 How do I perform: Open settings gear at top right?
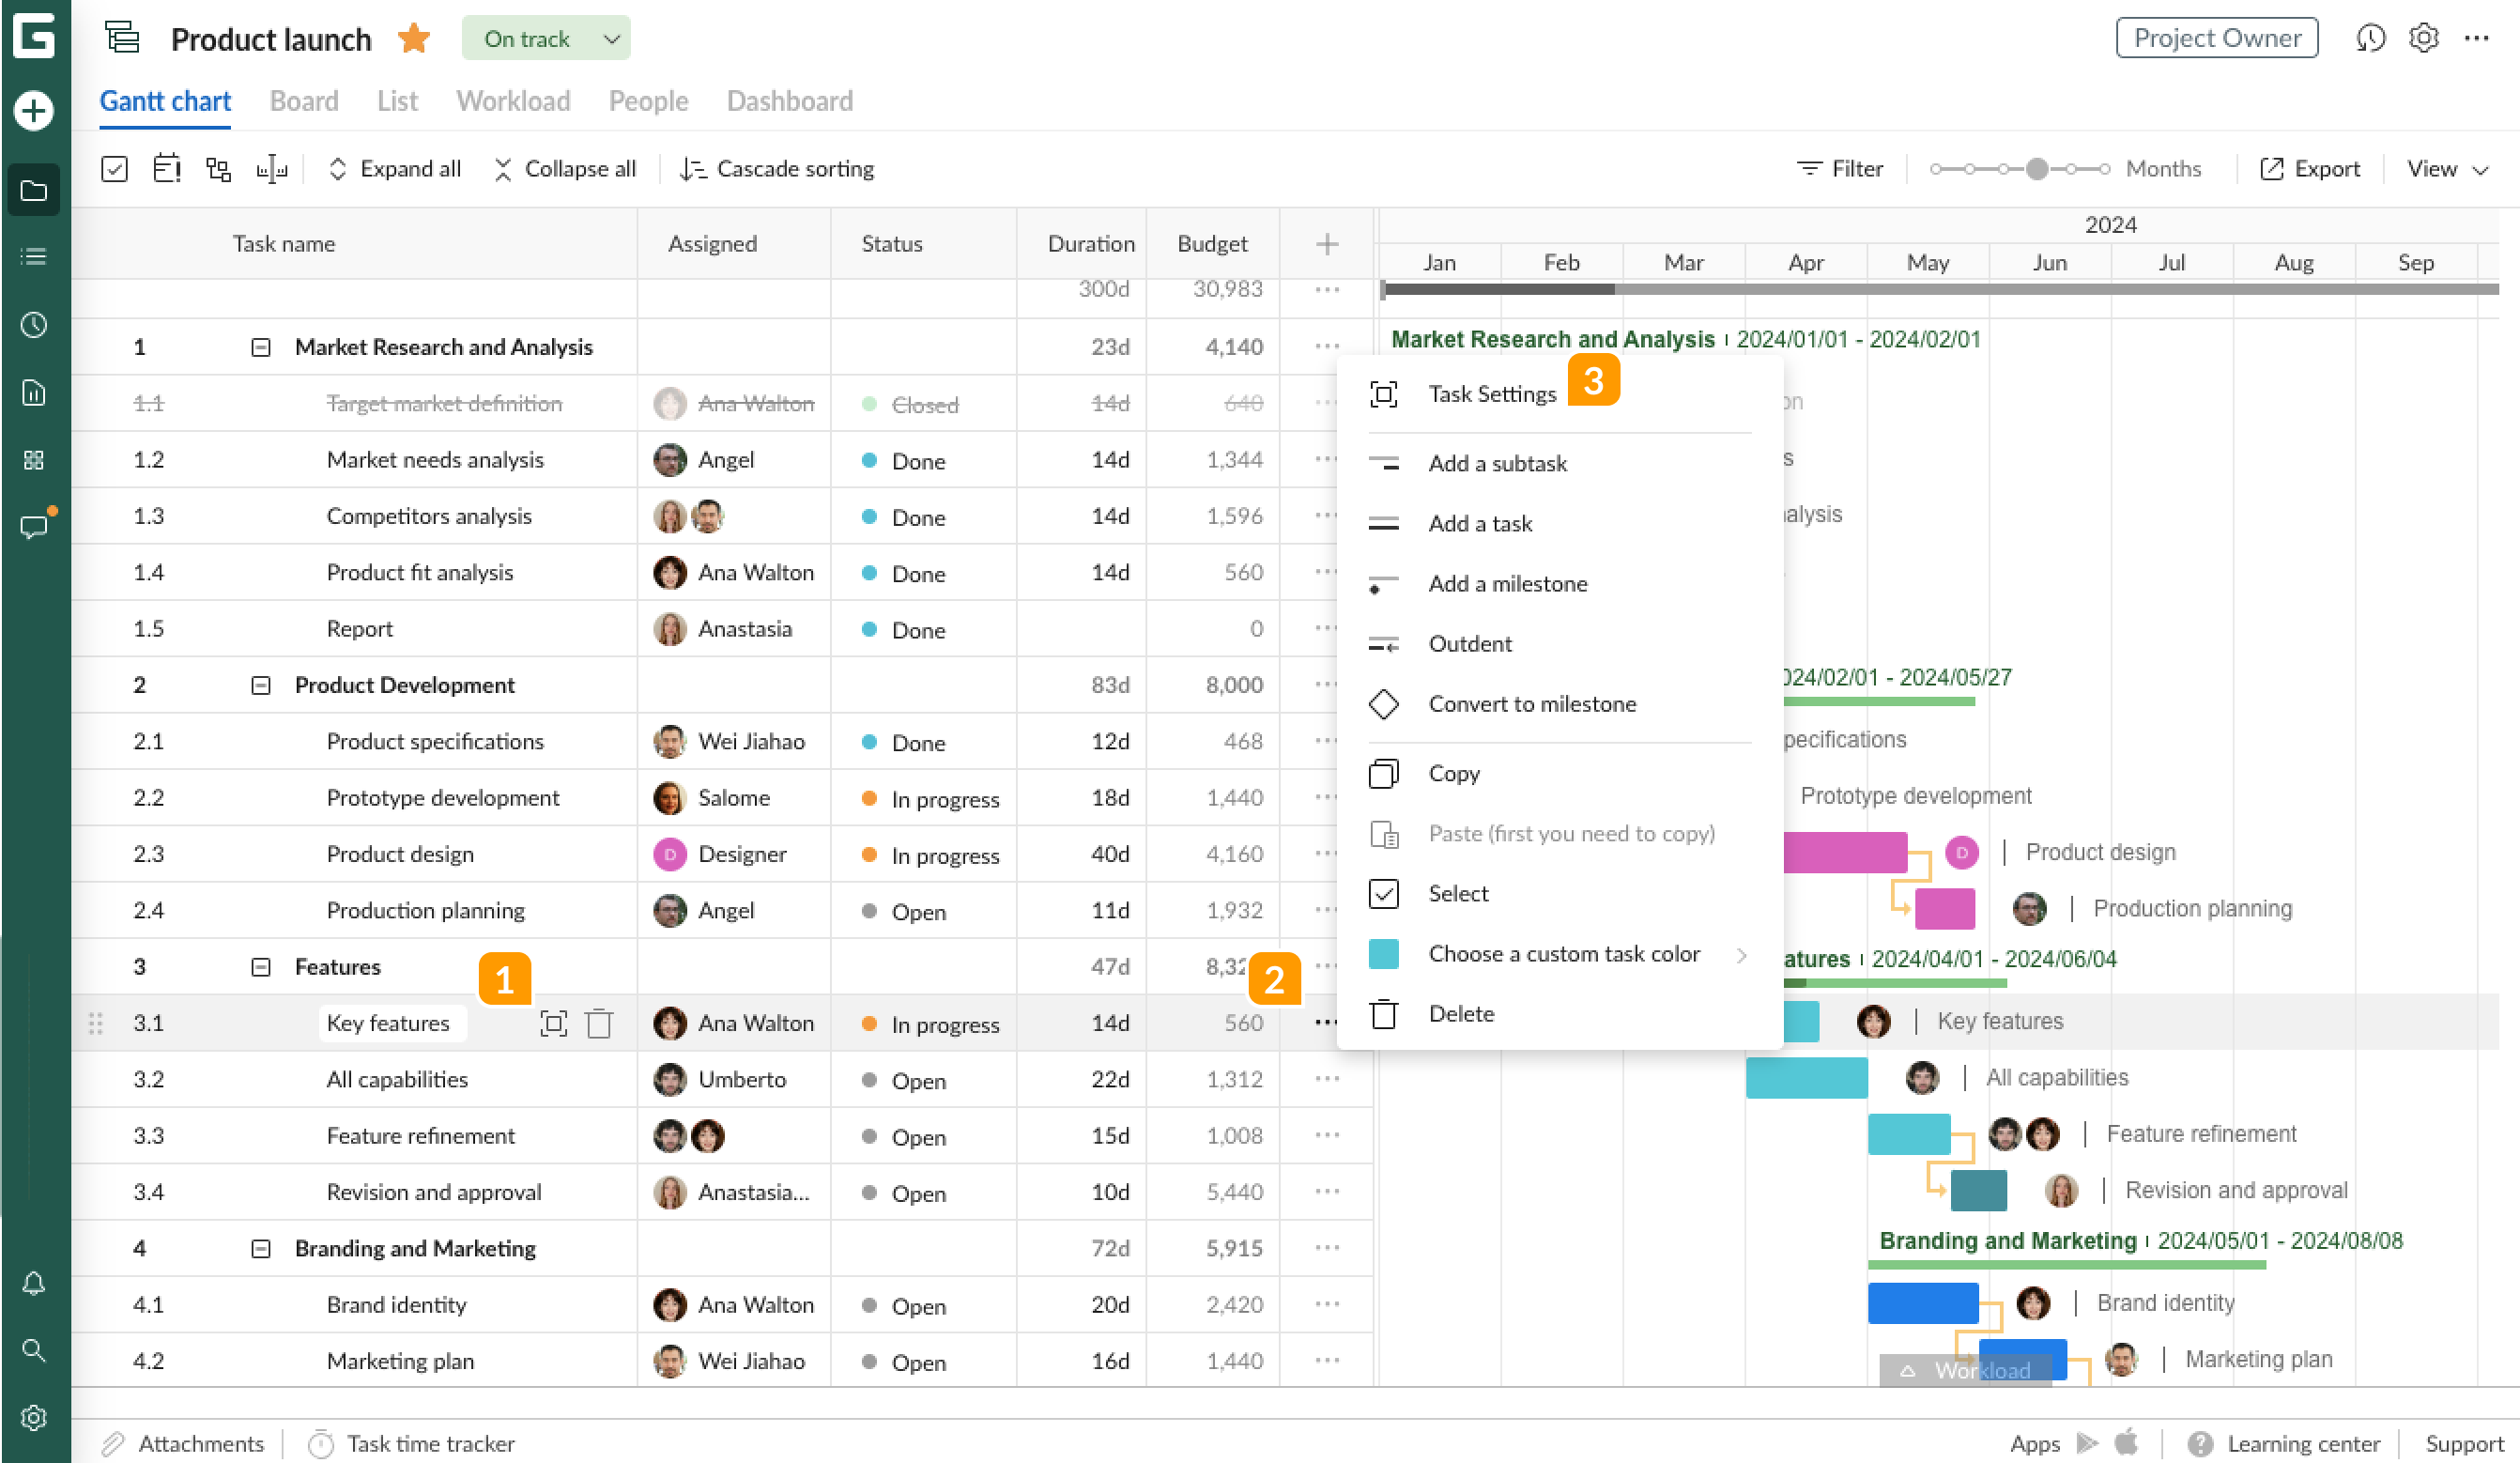[x=2423, y=38]
